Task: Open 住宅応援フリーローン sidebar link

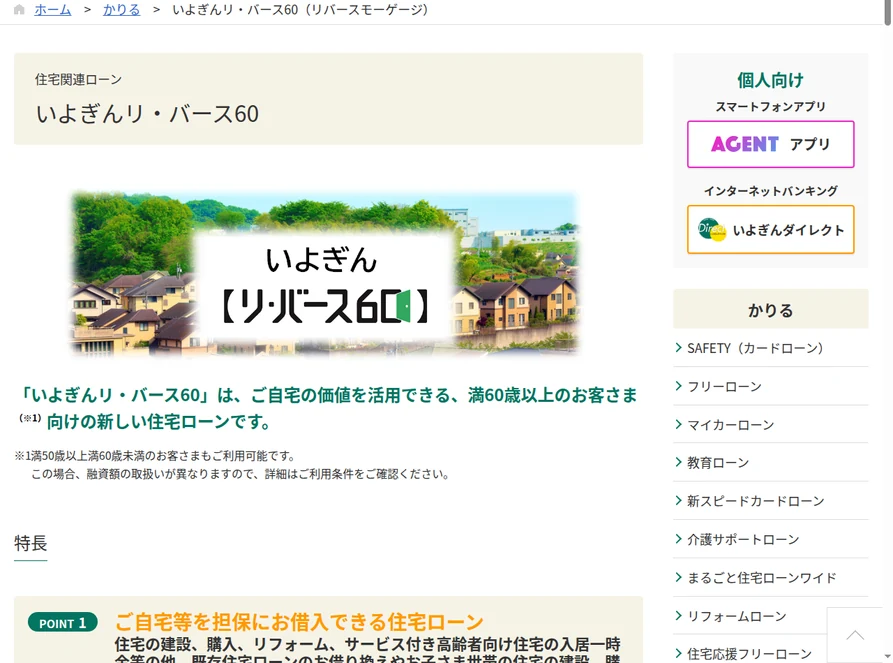Action: (x=749, y=654)
